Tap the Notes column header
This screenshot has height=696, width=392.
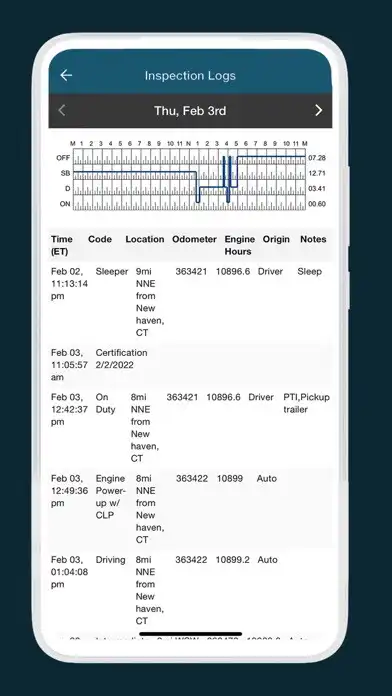pyautogui.click(x=313, y=239)
